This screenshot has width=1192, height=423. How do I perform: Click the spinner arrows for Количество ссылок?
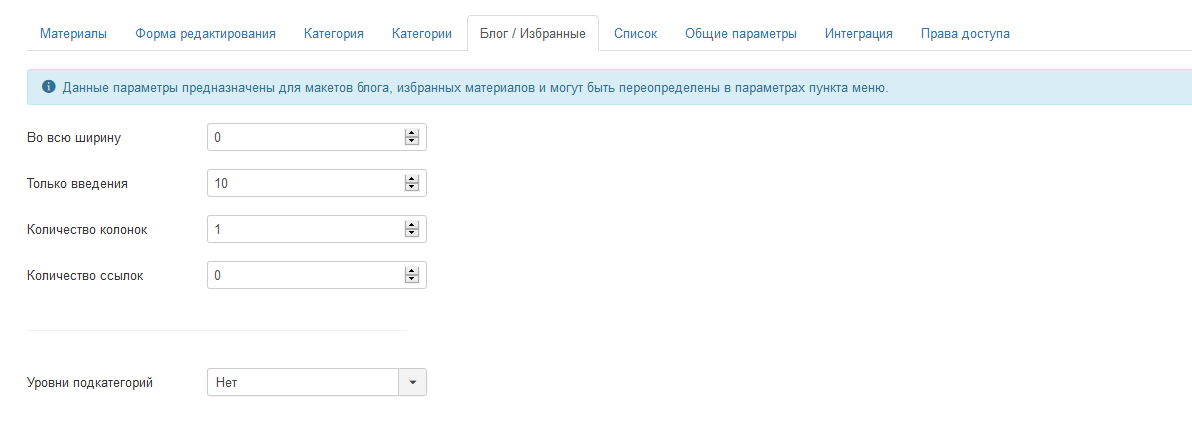[411, 275]
